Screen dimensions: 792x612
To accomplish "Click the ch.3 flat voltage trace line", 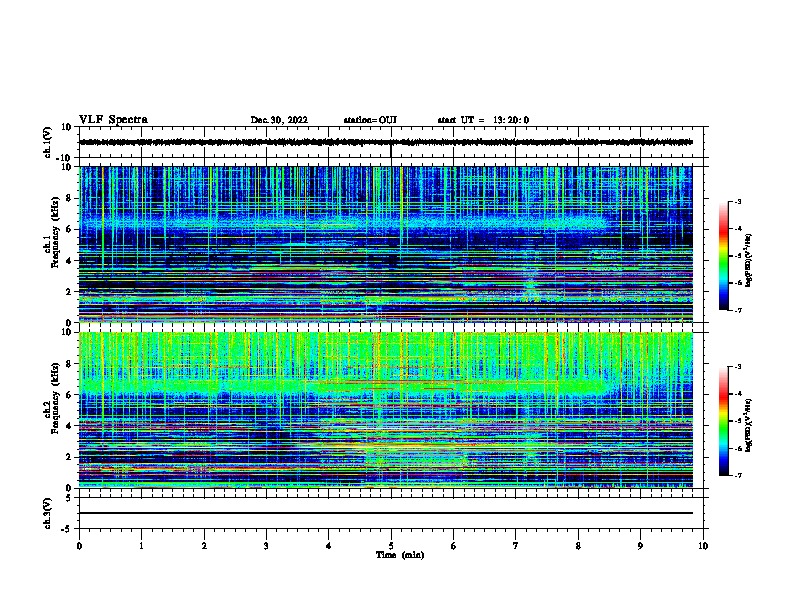I will pyautogui.click(x=386, y=513).
